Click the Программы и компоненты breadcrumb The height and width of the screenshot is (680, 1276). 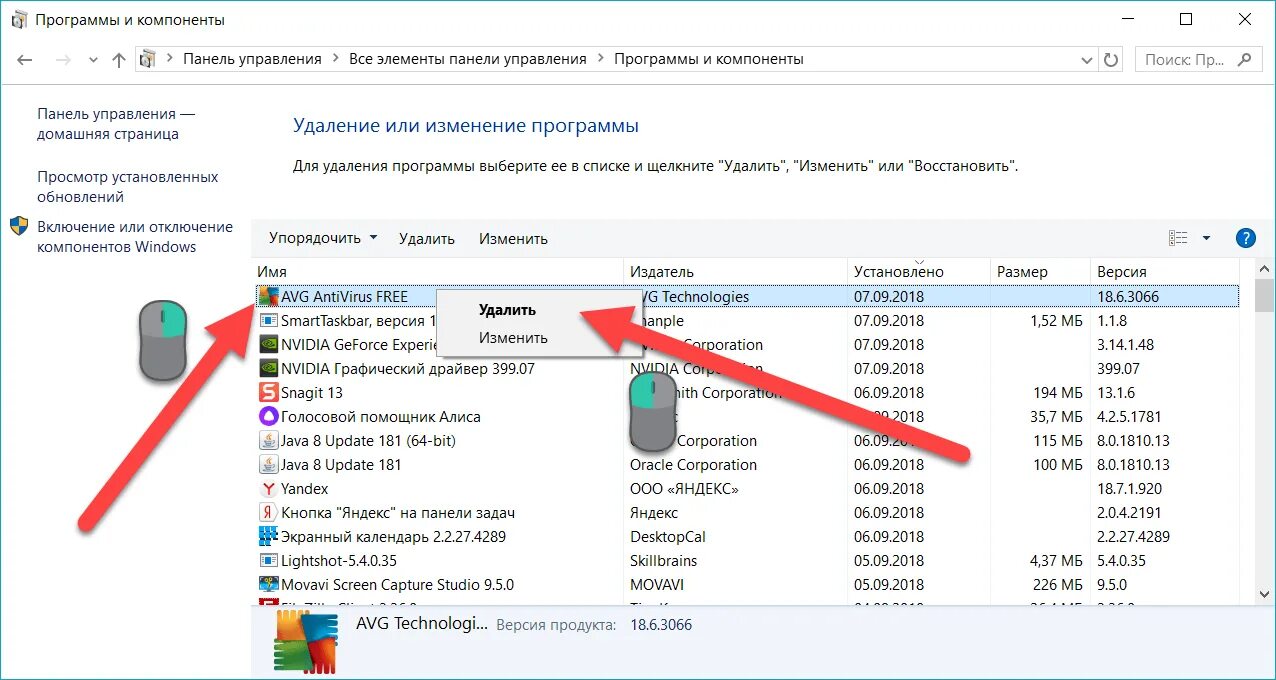[x=708, y=59]
